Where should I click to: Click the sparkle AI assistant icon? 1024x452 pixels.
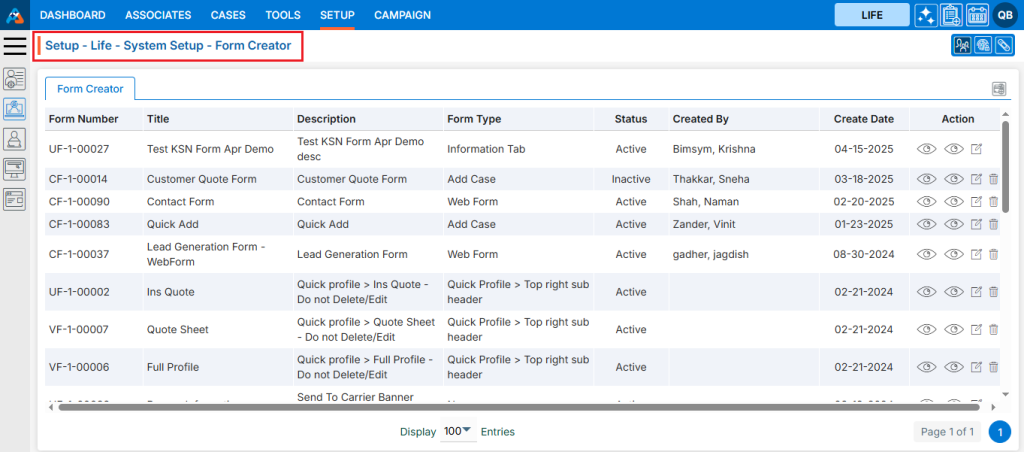(x=926, y=15)
